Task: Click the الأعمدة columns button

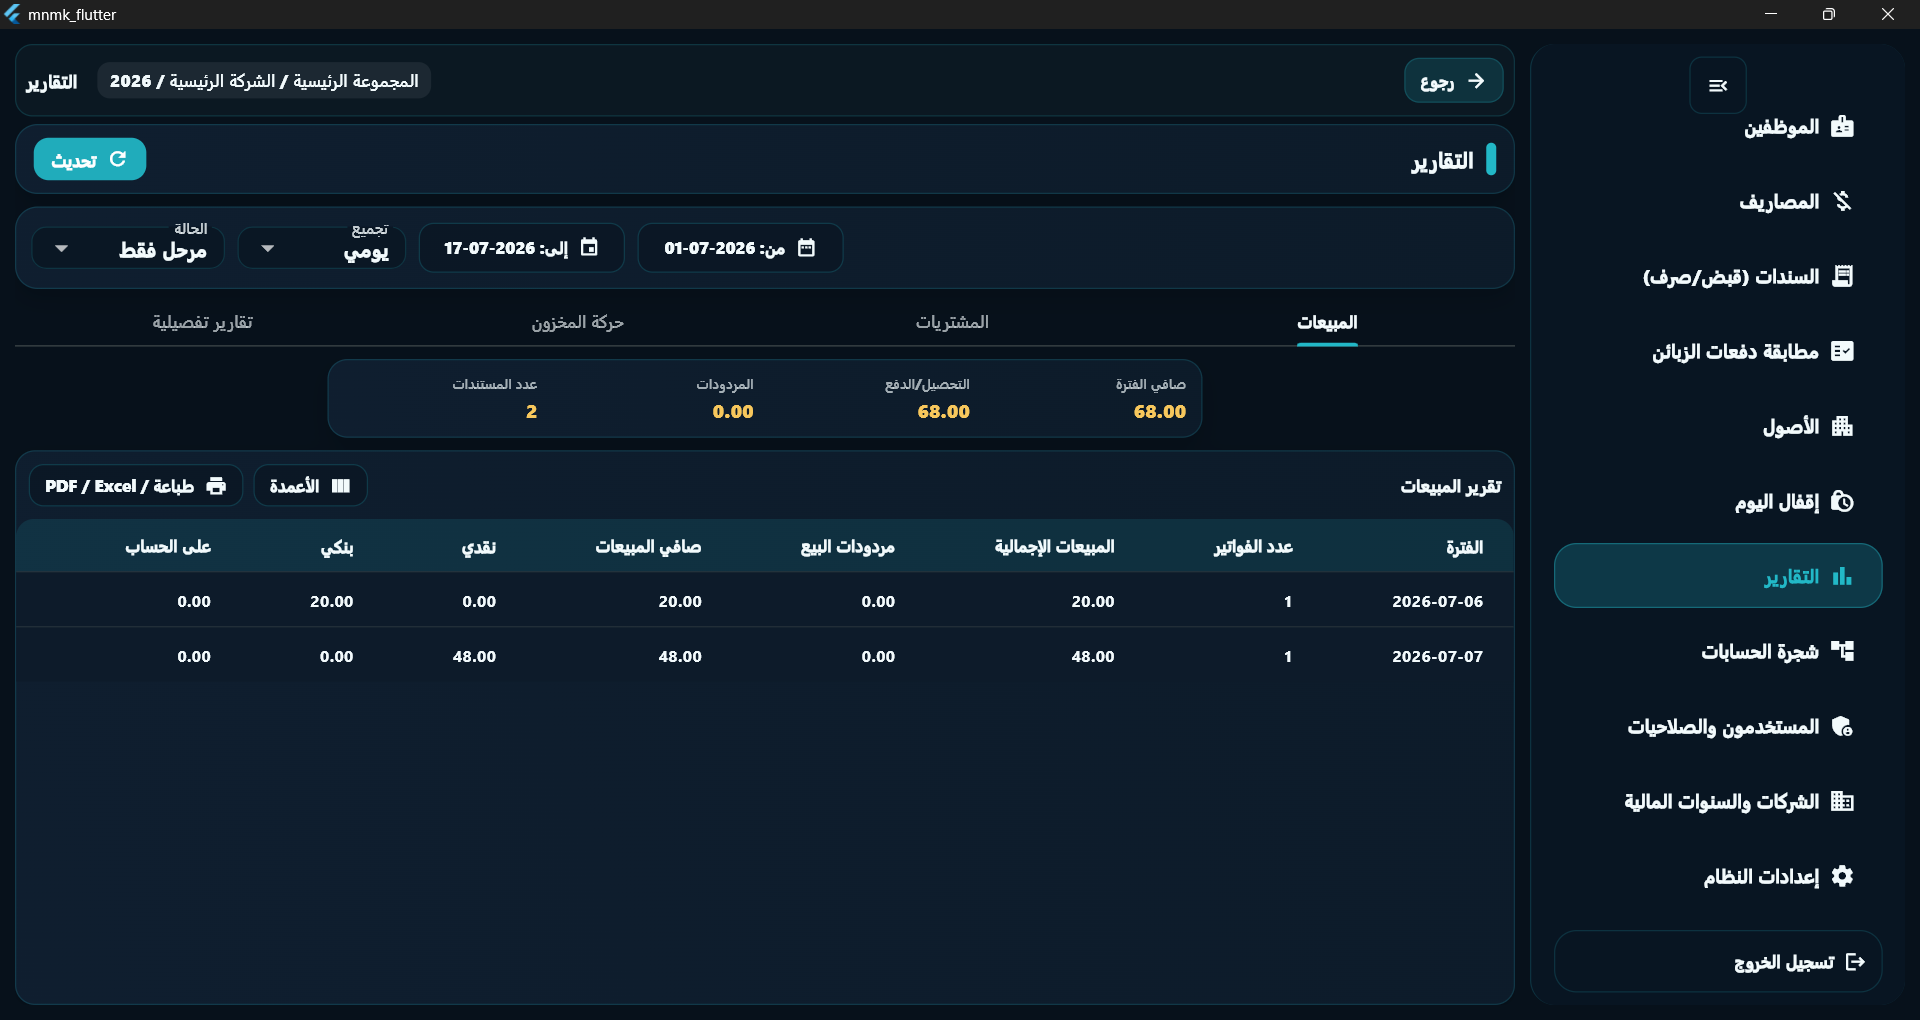Action: (310, 486)
